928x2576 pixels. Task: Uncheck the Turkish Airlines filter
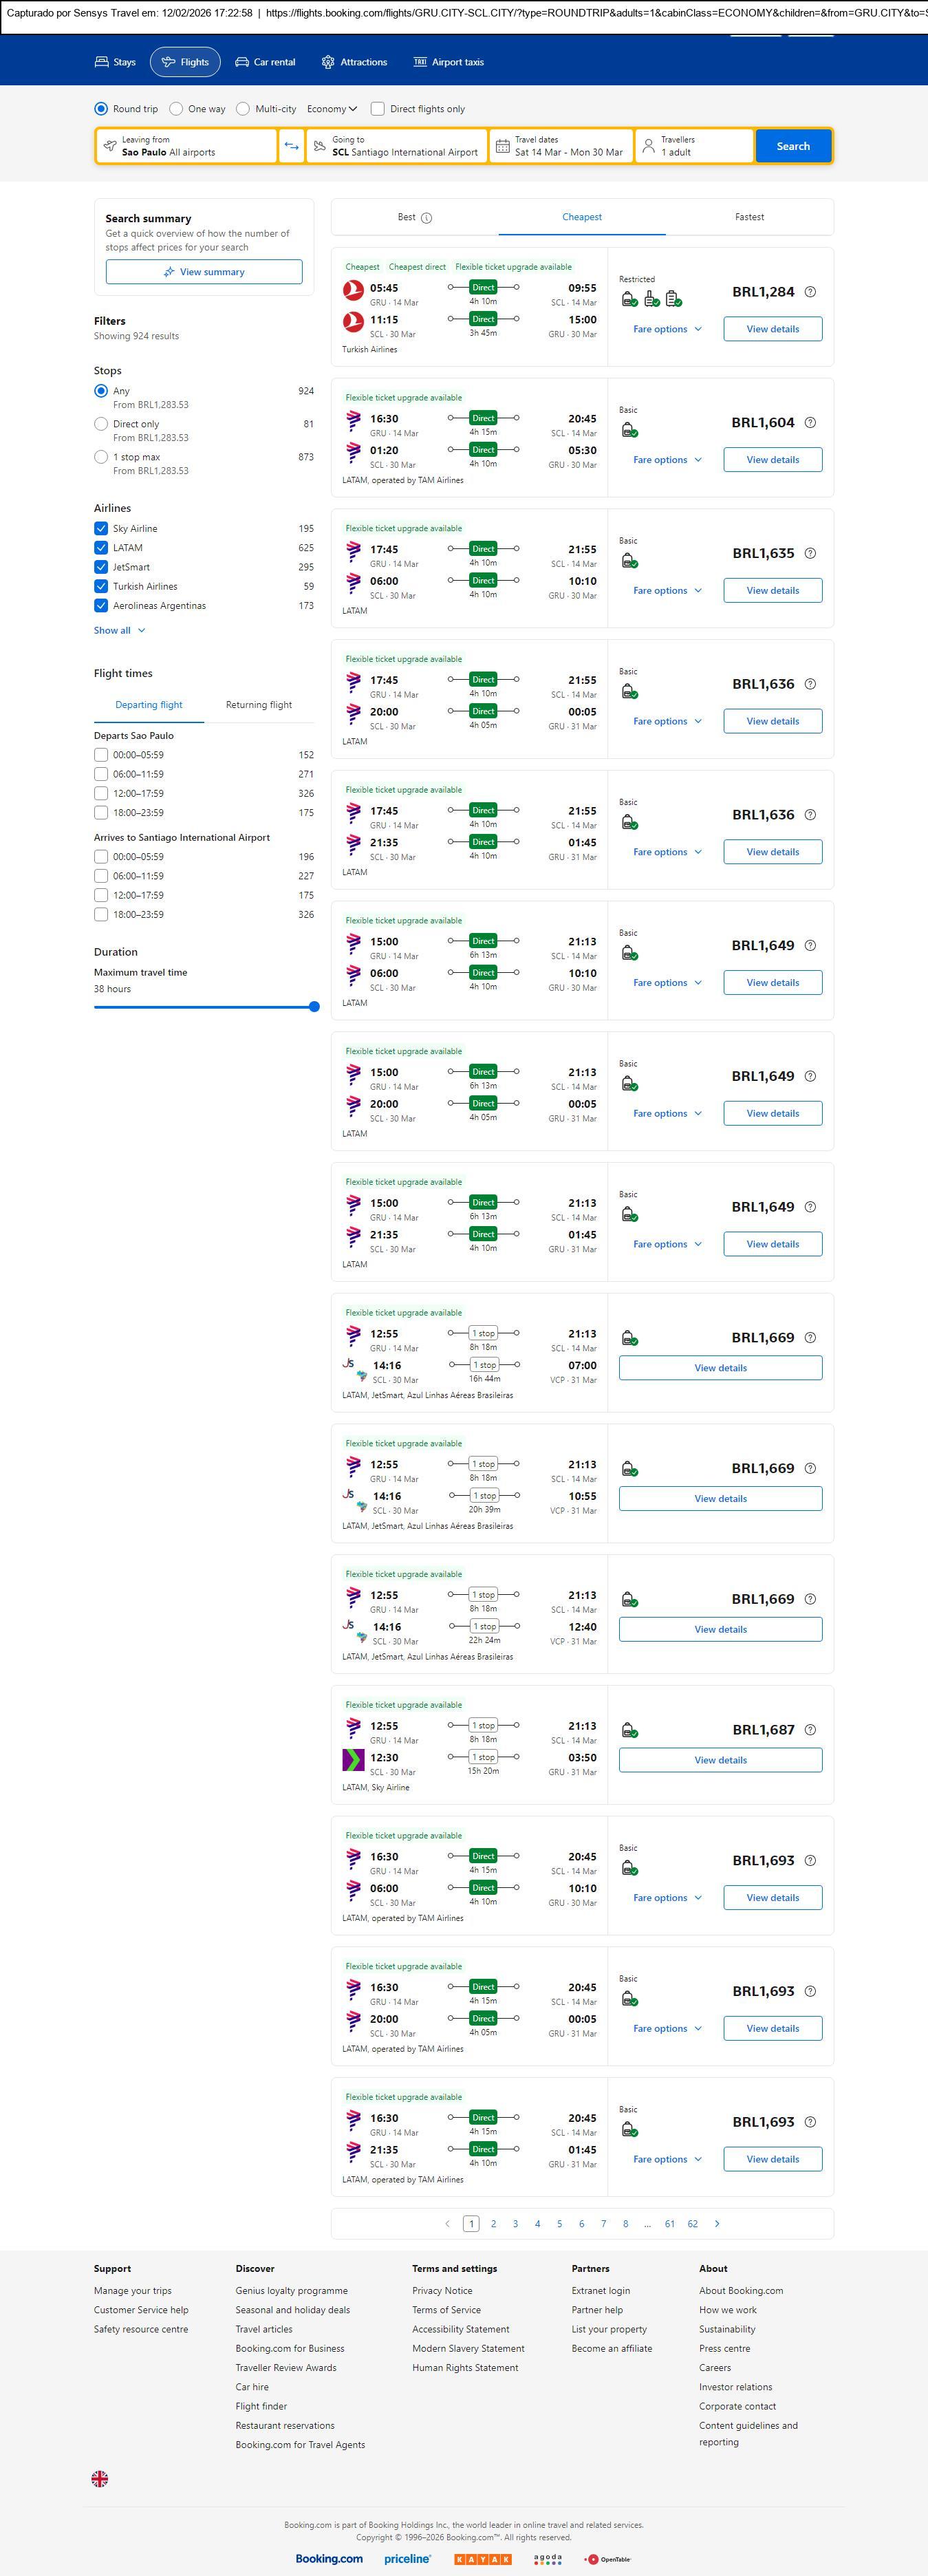point(101,587)
